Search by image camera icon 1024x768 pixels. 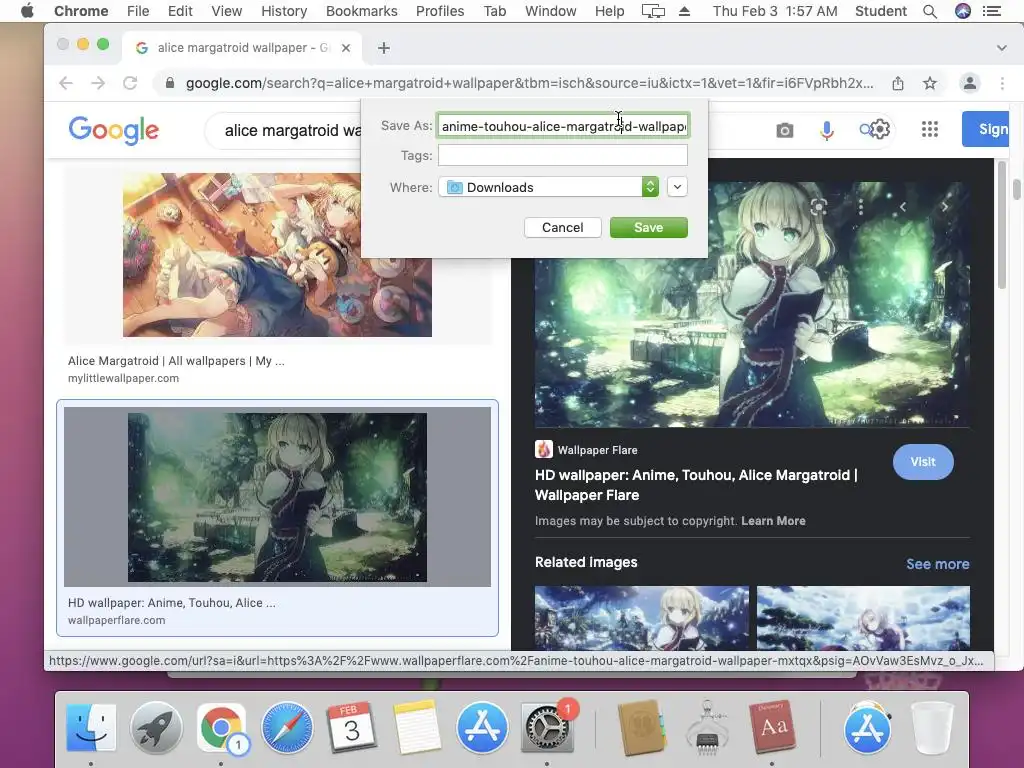coord(784,131)
